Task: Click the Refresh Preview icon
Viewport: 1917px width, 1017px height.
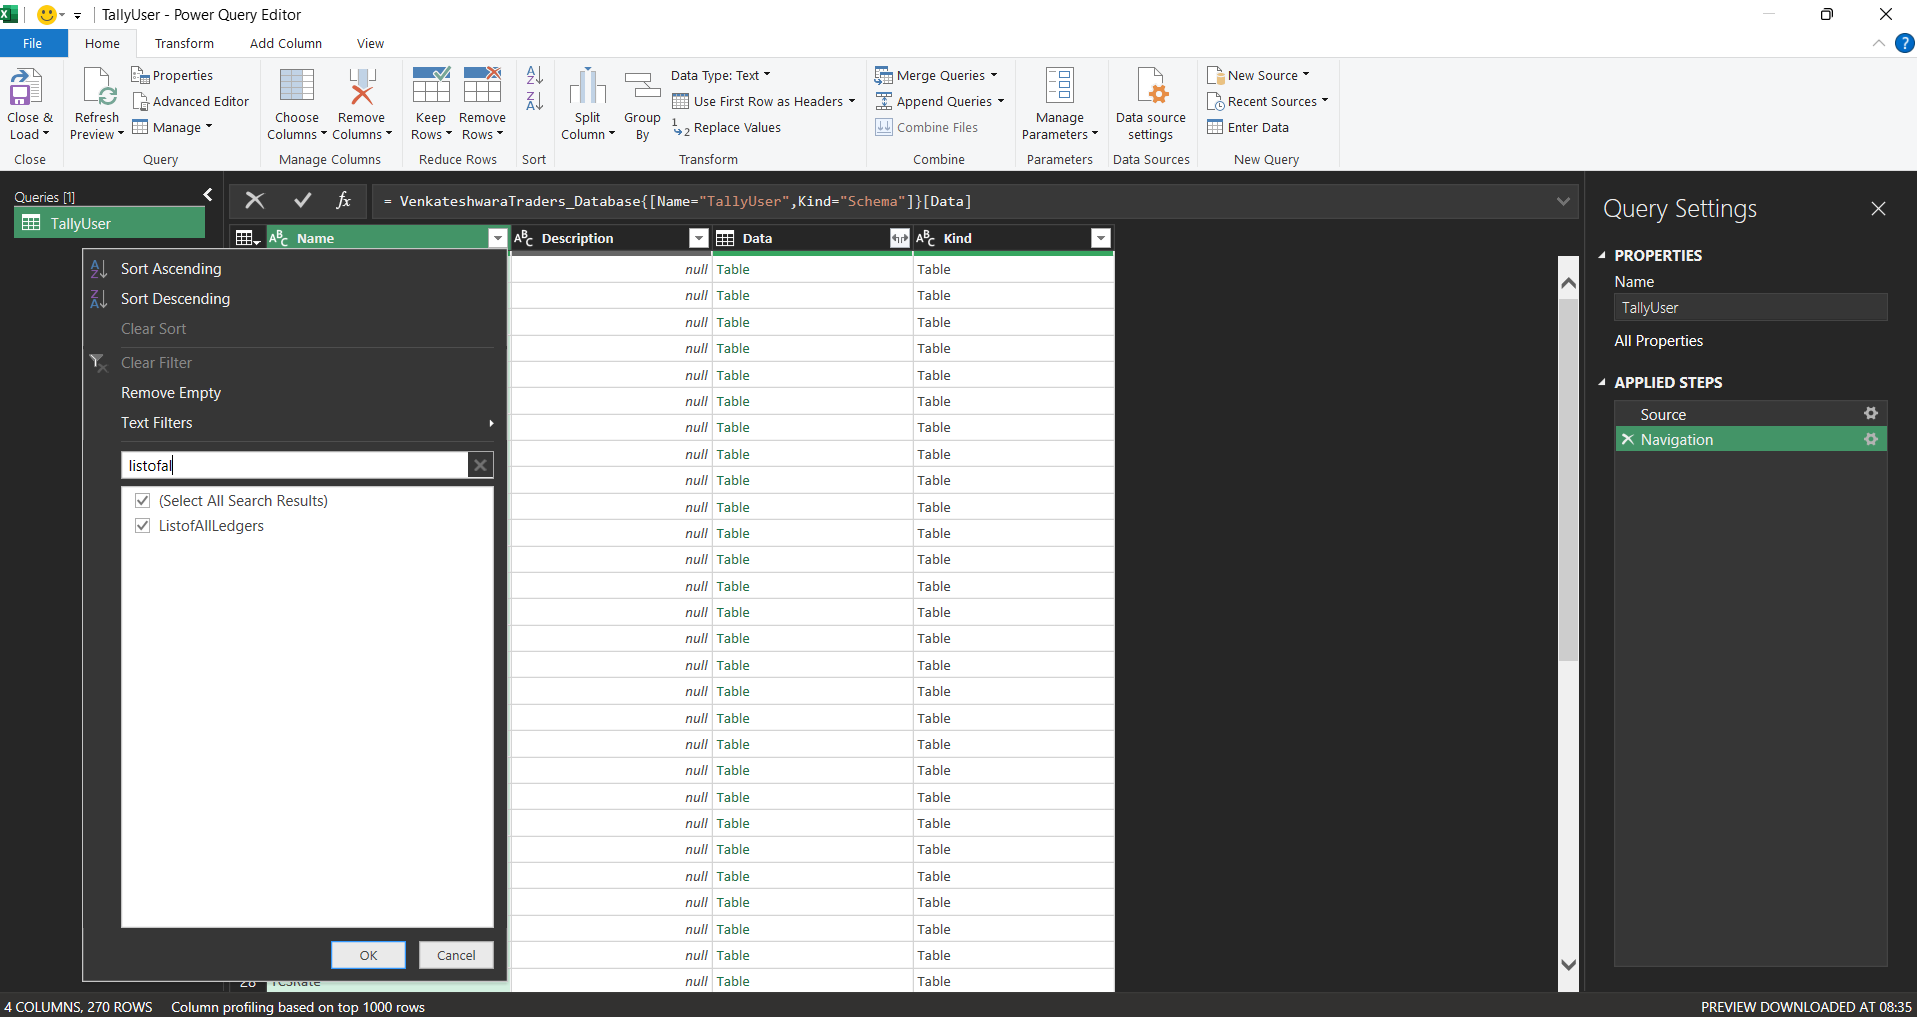Action: pyautogui.click(x=98, y=88)
